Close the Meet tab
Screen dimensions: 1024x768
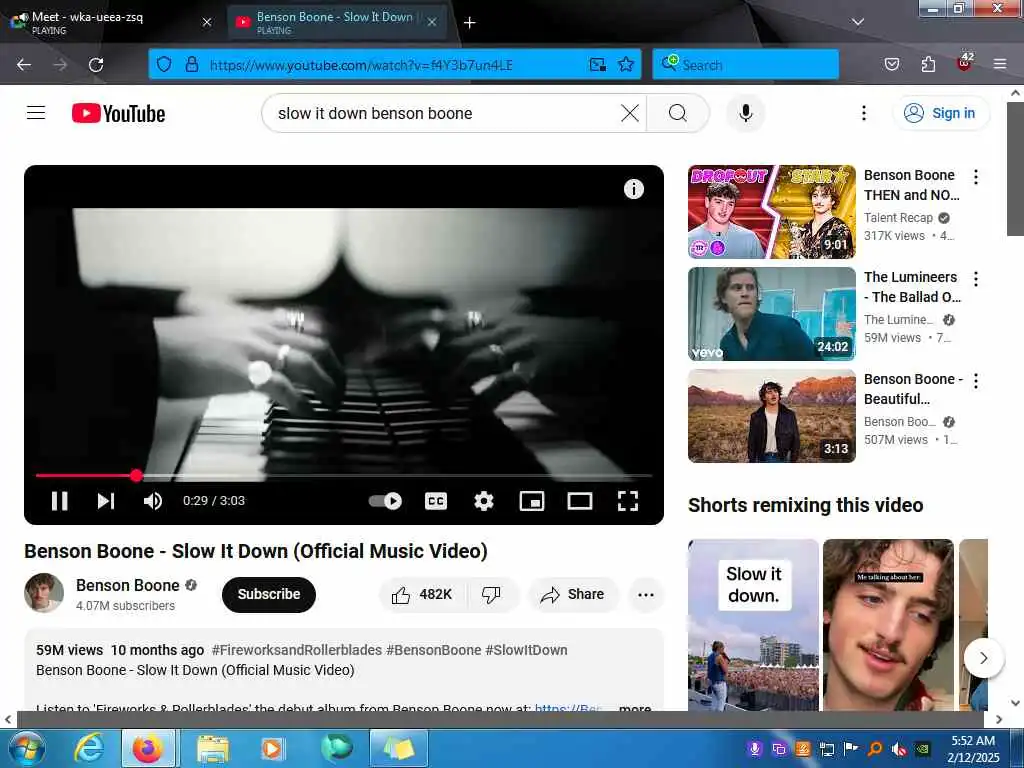[206, 22]
